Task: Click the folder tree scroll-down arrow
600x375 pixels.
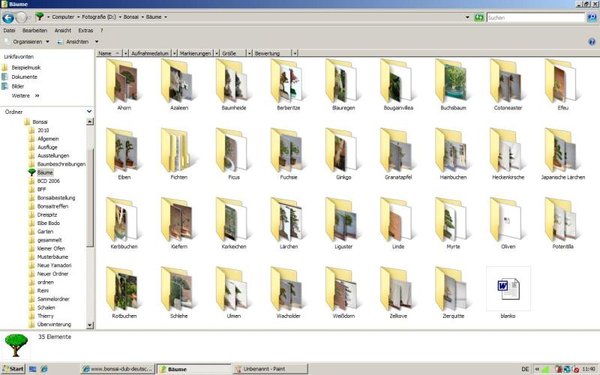Action: (x=90, y=325)
